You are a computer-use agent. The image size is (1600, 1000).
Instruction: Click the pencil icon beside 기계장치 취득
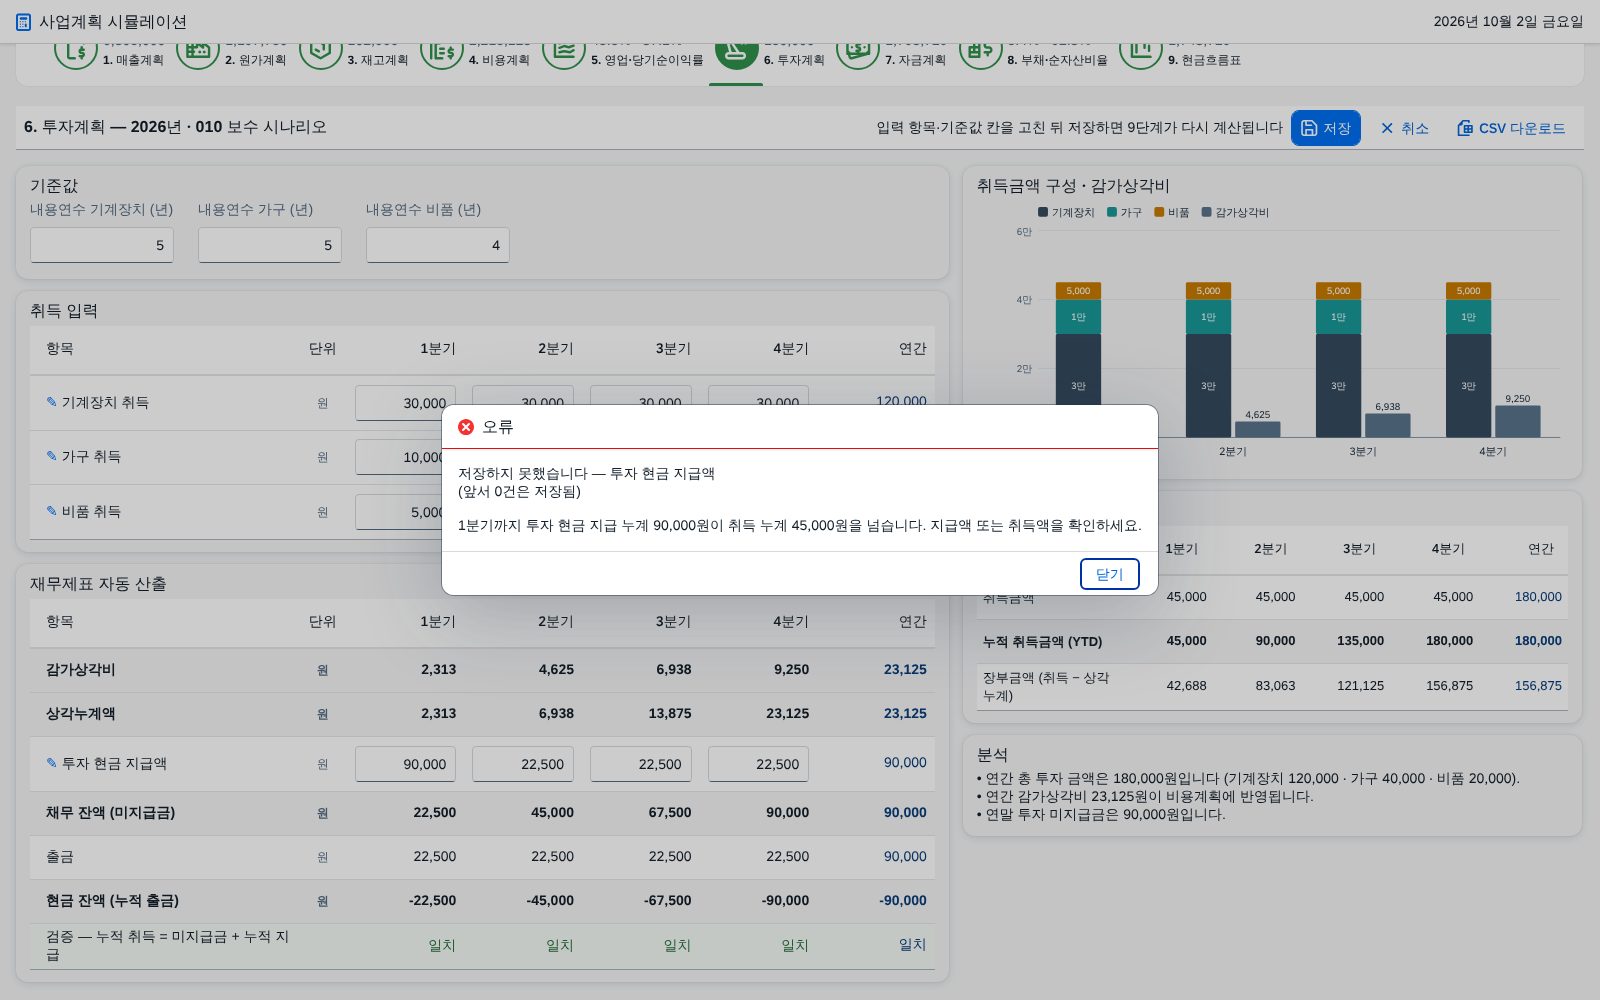(x=52, y=402)
